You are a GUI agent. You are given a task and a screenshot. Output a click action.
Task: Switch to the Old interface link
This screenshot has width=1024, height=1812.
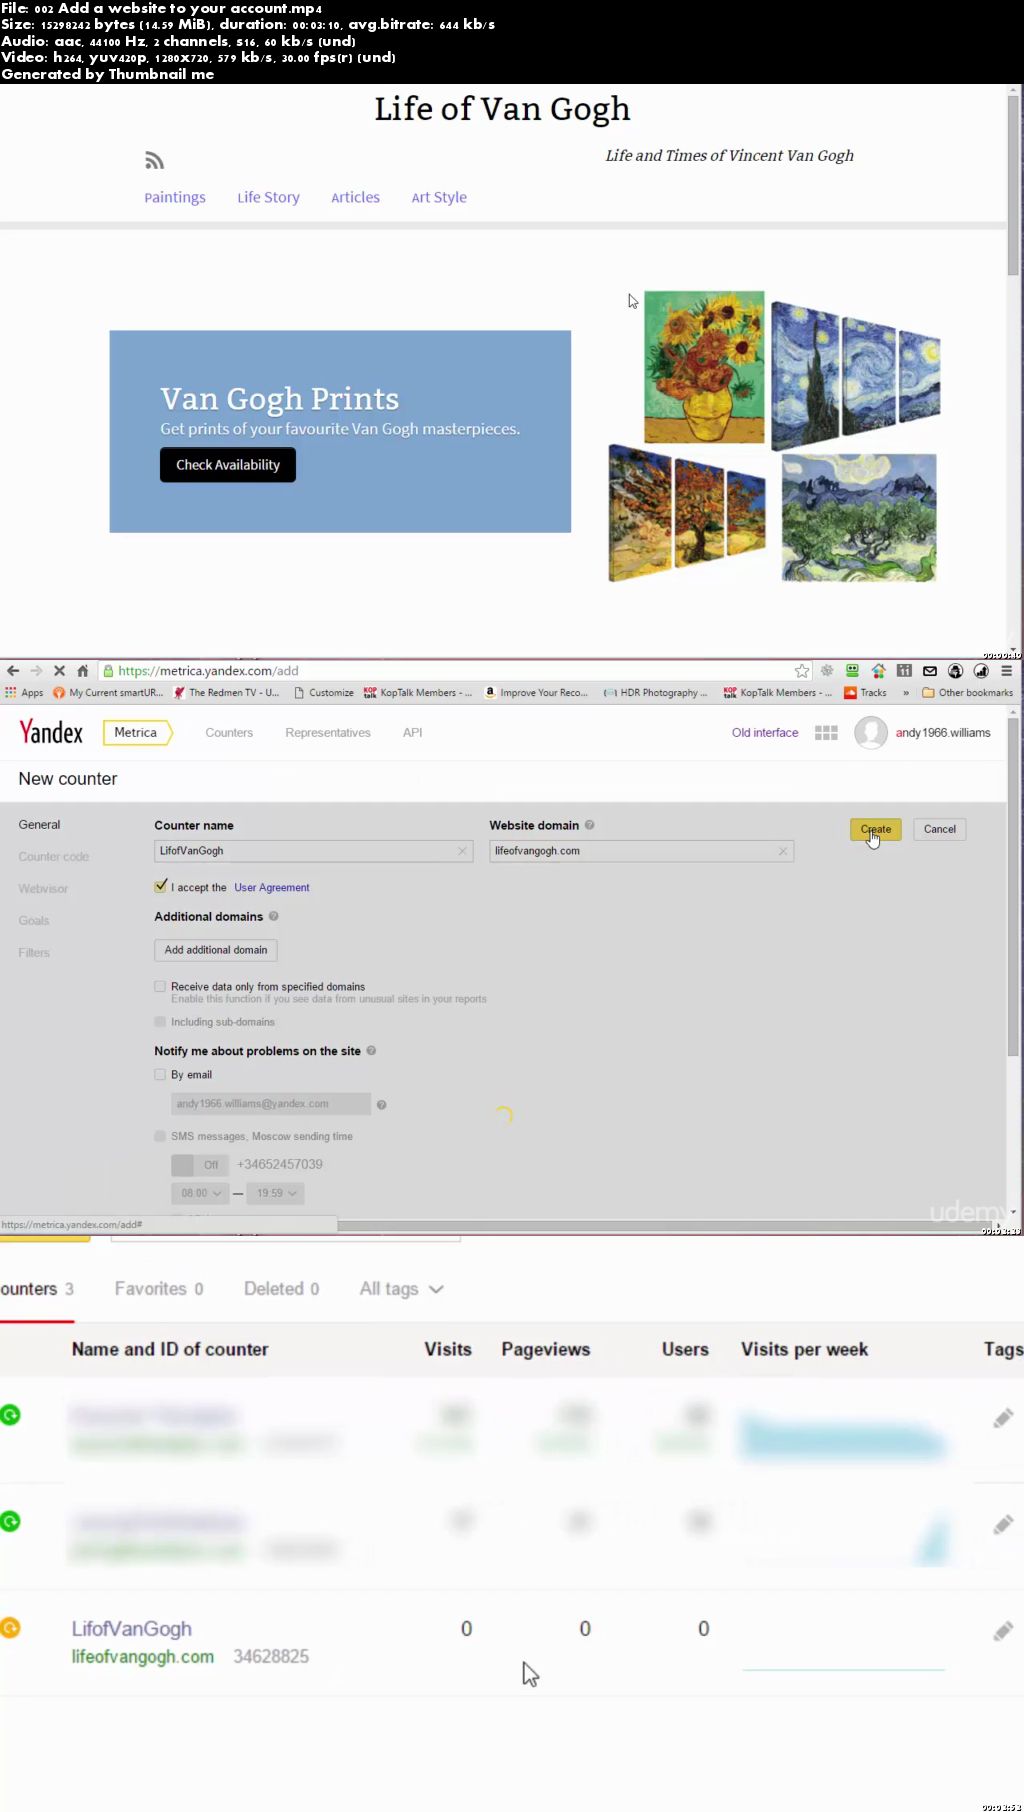[x=765, y=733]
